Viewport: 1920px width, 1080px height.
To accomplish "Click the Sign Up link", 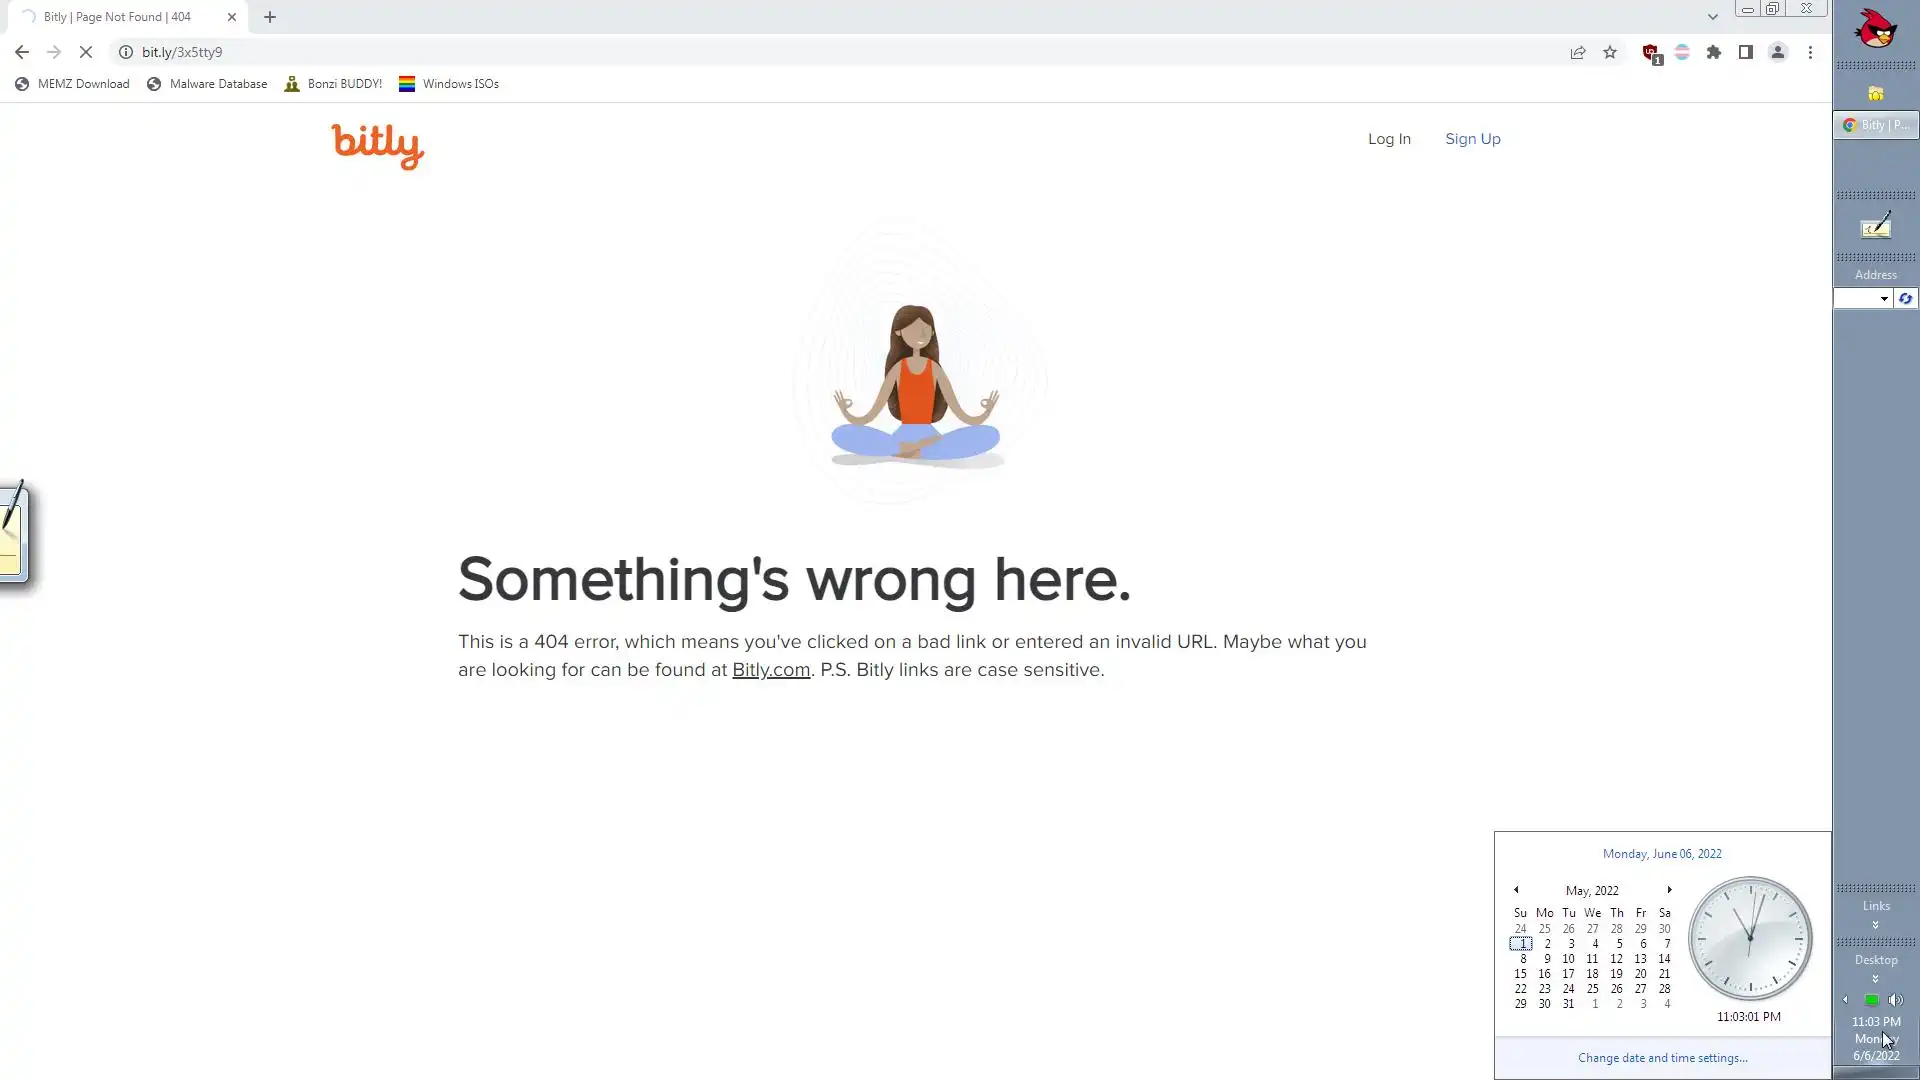I will tap(1472, 139).
